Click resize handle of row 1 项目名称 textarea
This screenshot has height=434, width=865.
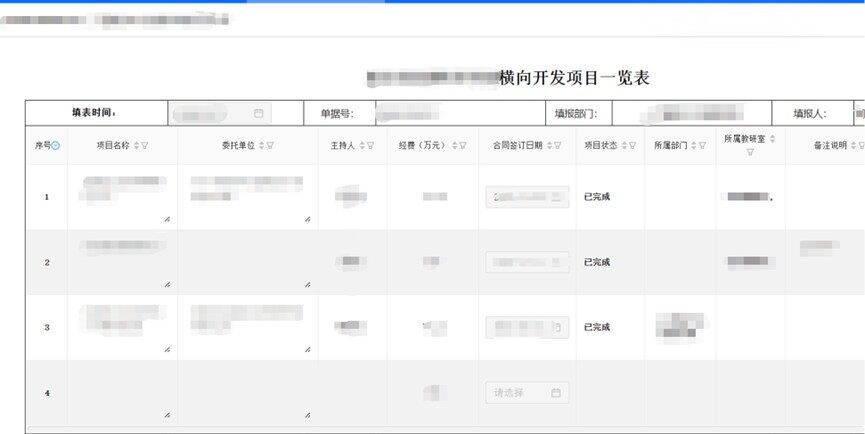(x=166, y=219)
